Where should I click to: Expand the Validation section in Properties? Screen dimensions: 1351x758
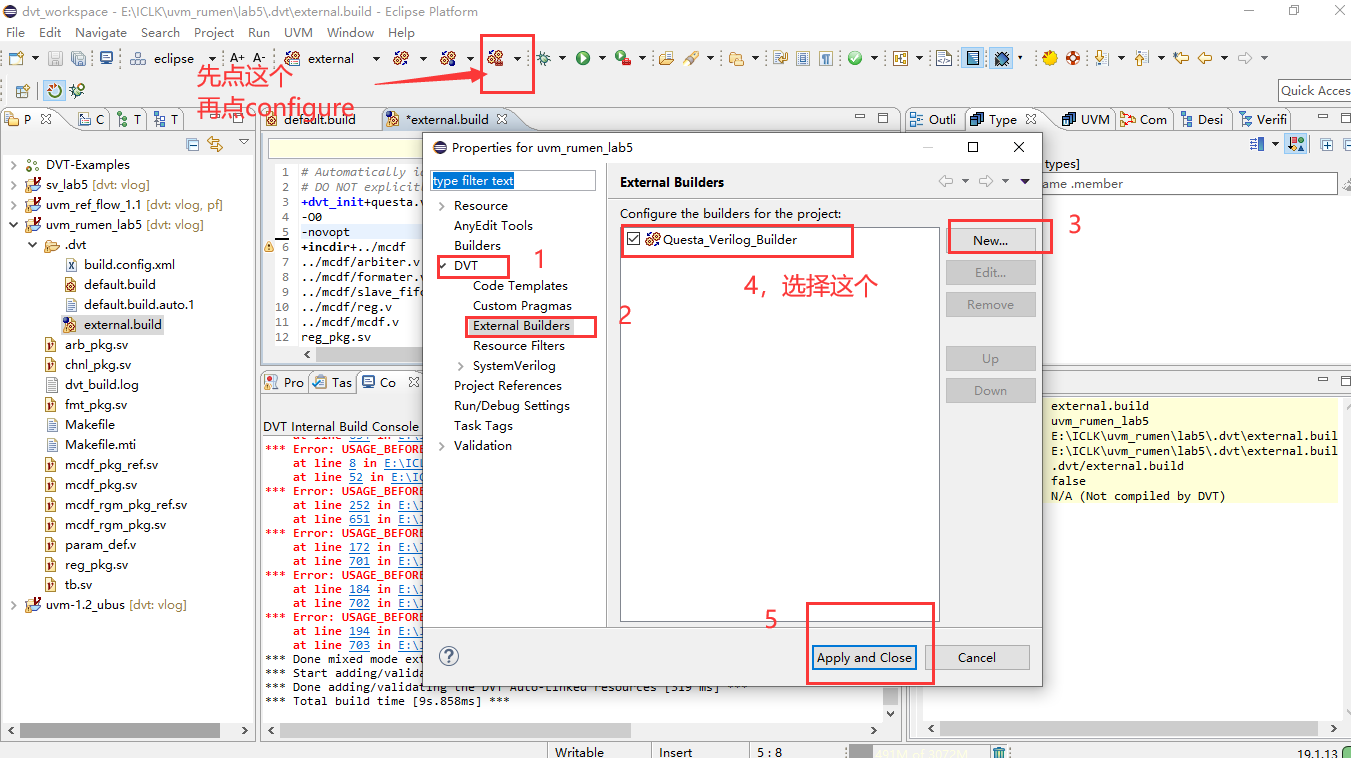point(442,446)
